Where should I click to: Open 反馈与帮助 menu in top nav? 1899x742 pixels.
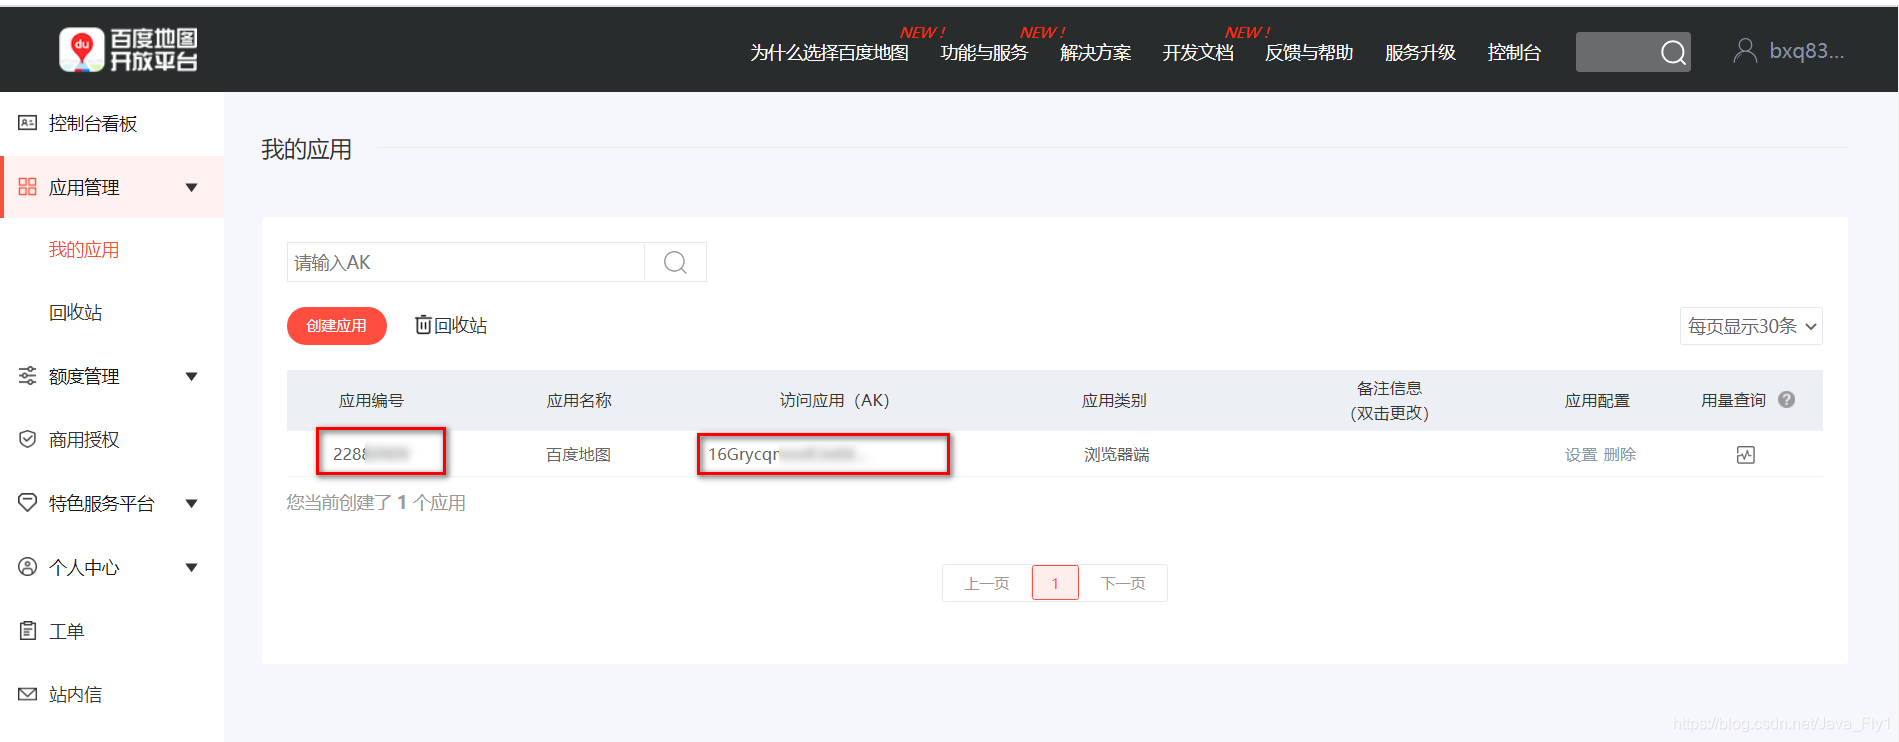(x=1309, y=53)
